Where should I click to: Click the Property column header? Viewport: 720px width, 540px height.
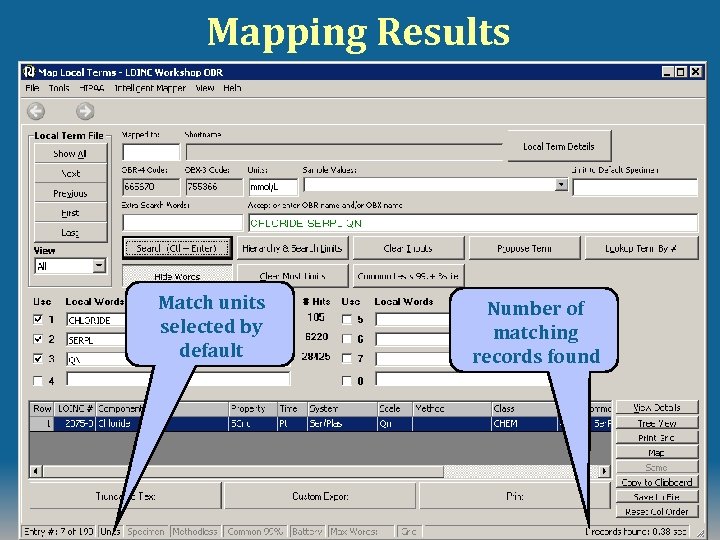tap(253, 409)
